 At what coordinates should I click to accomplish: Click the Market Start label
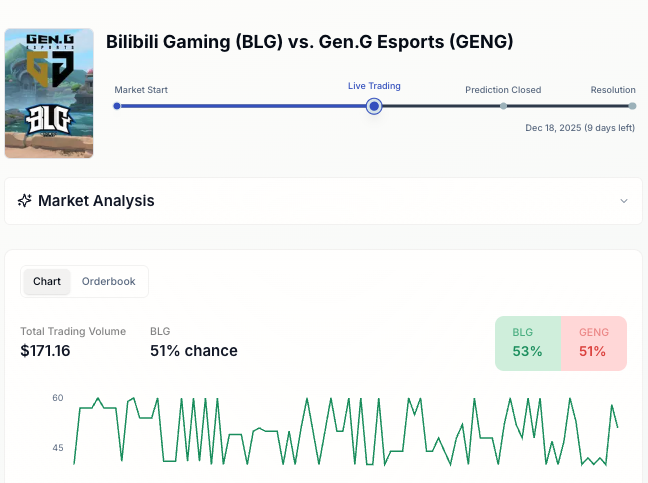(141, 90)
